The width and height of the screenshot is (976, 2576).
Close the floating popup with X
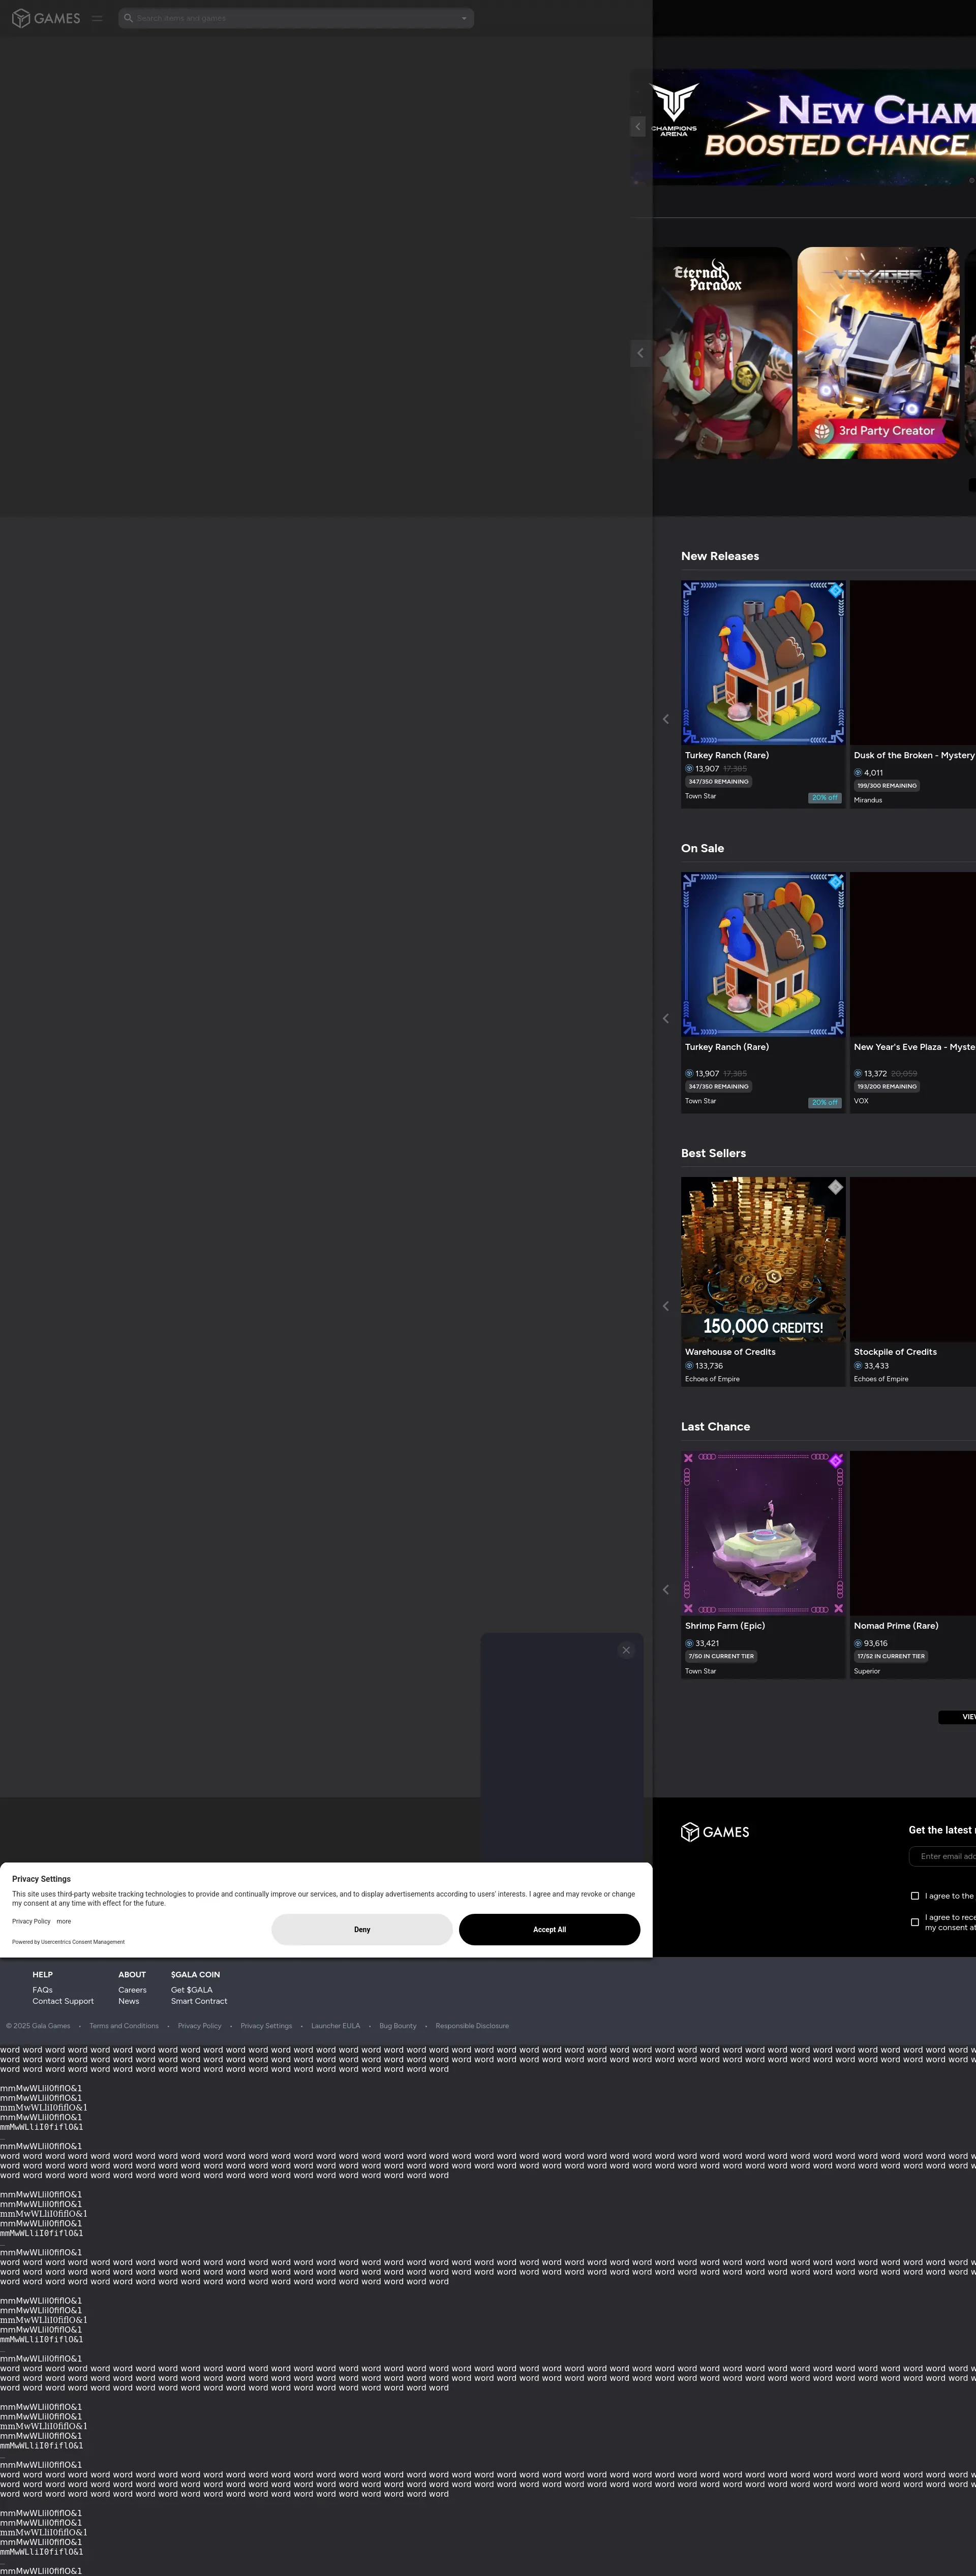click(626, 1650)
